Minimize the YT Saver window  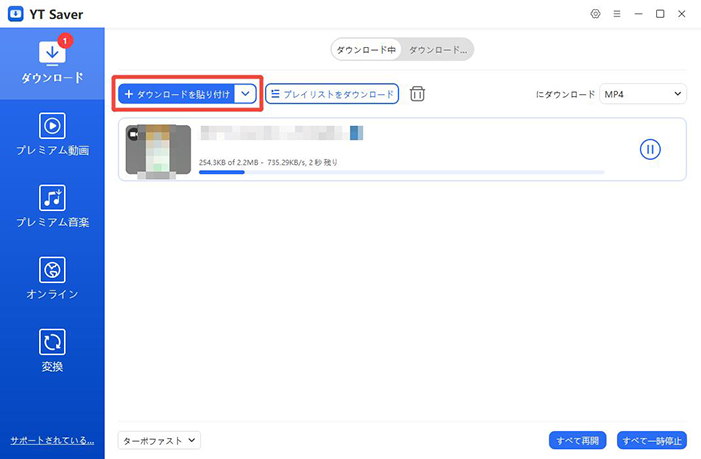638,14
